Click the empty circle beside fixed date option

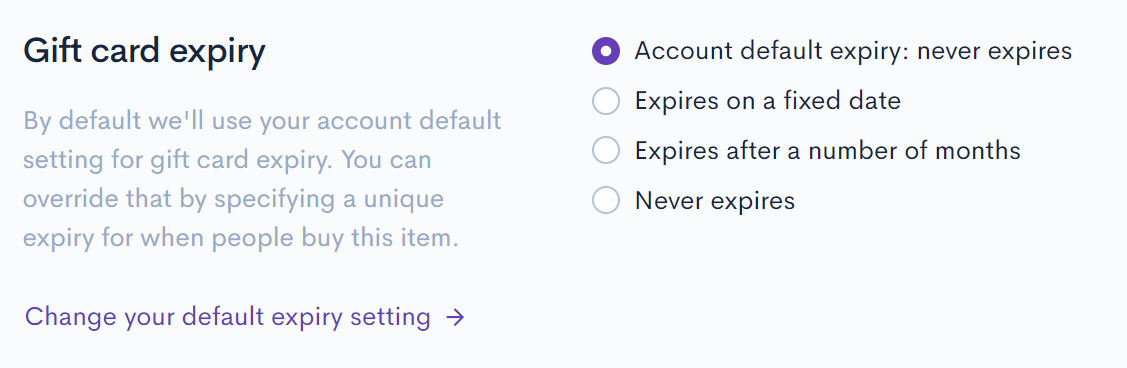click(606, 101)
